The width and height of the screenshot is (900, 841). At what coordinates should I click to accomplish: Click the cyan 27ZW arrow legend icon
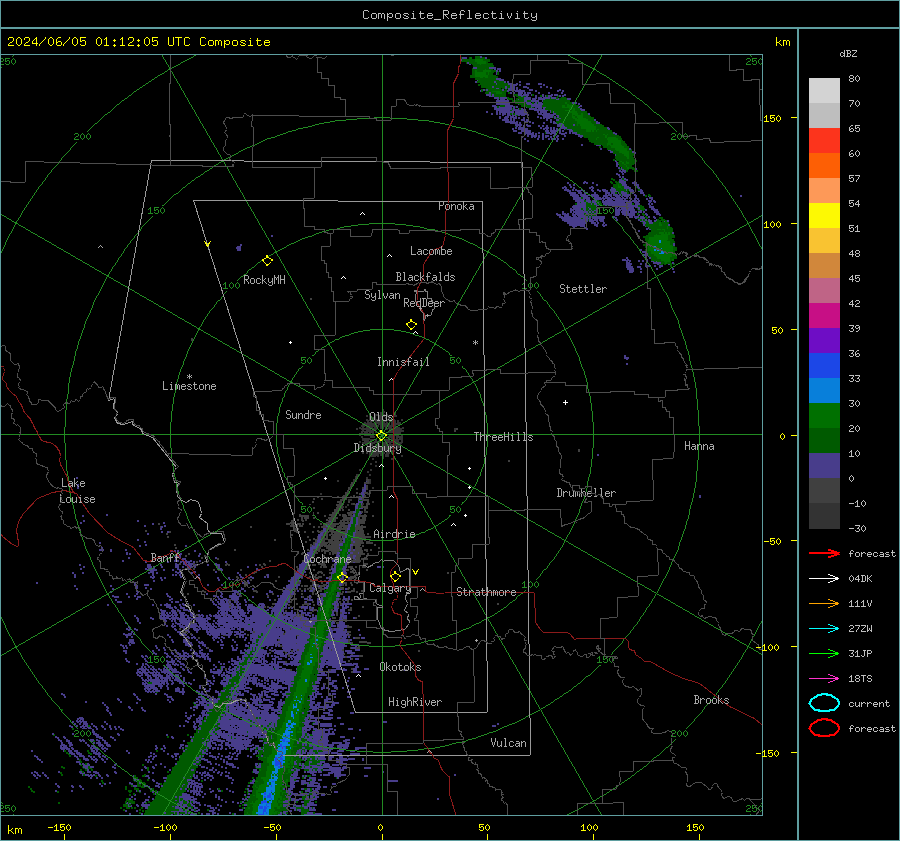coord(824,629)
